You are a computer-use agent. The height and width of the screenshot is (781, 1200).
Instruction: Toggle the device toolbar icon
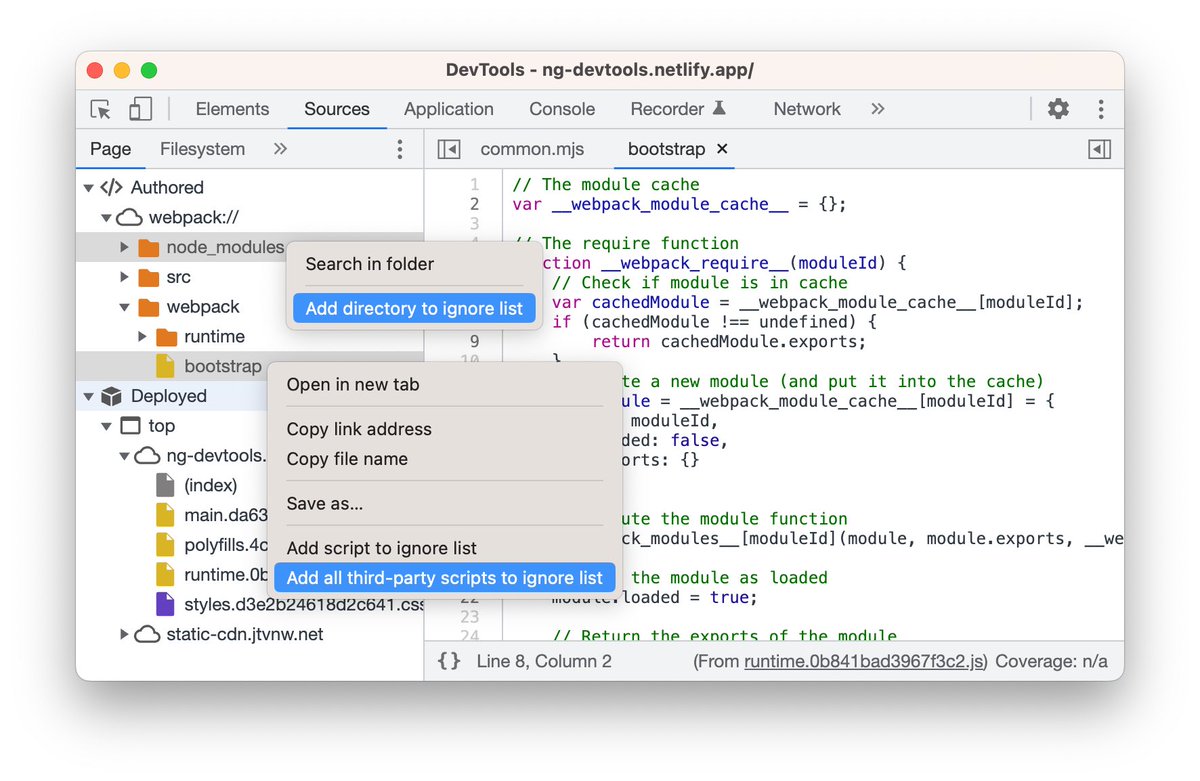pyautogui.click(x=141, y=109)
